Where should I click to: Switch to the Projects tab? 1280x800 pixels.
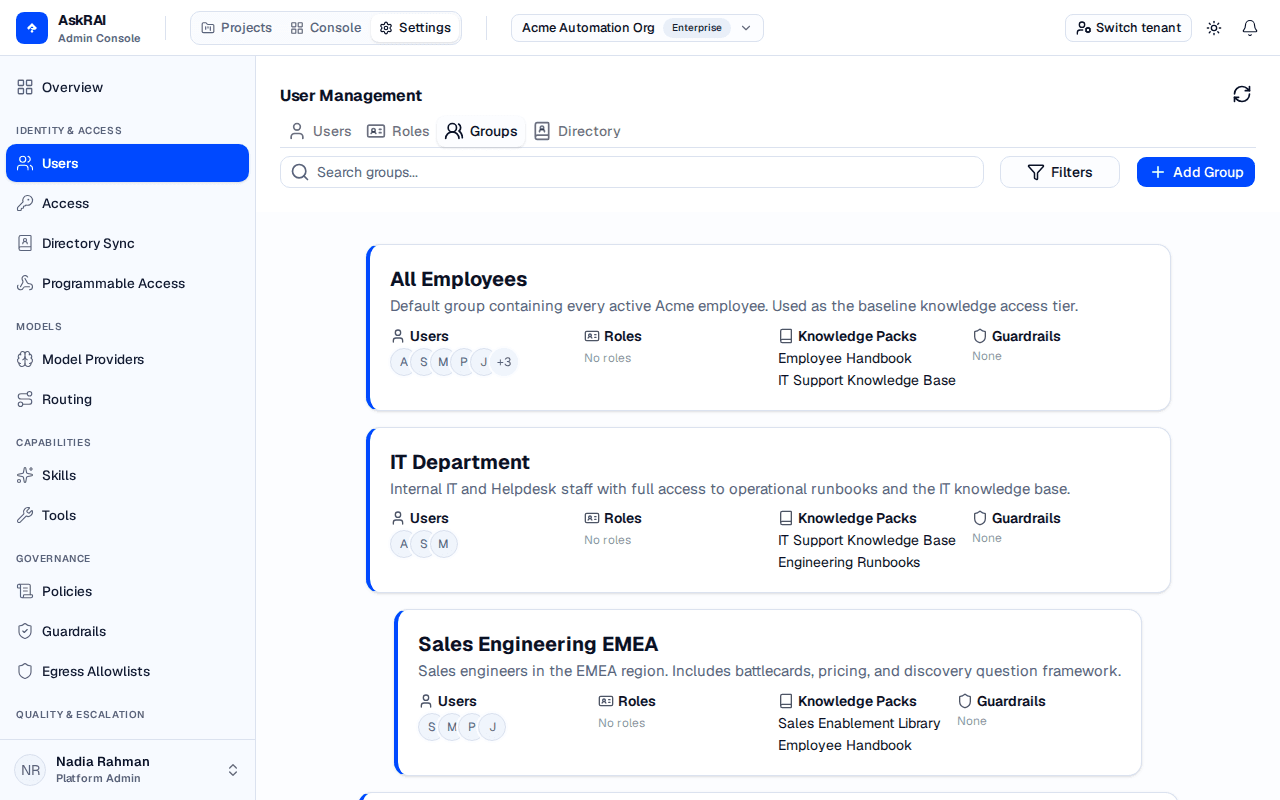[236, 28]
